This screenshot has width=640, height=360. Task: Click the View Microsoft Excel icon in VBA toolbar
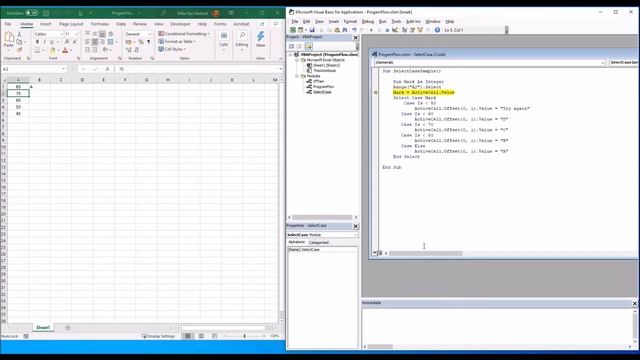[x=293, y=30]
